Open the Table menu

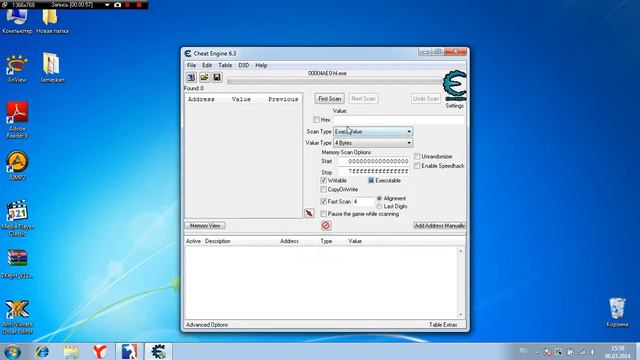click(x=225, y=65)
